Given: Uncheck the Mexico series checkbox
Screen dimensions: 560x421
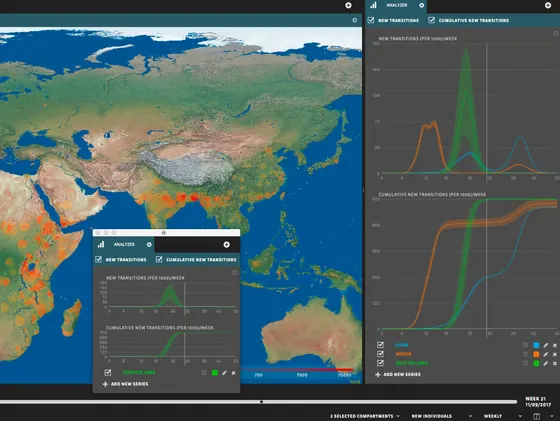Looking at the screenshot, I should pos(380,354).
